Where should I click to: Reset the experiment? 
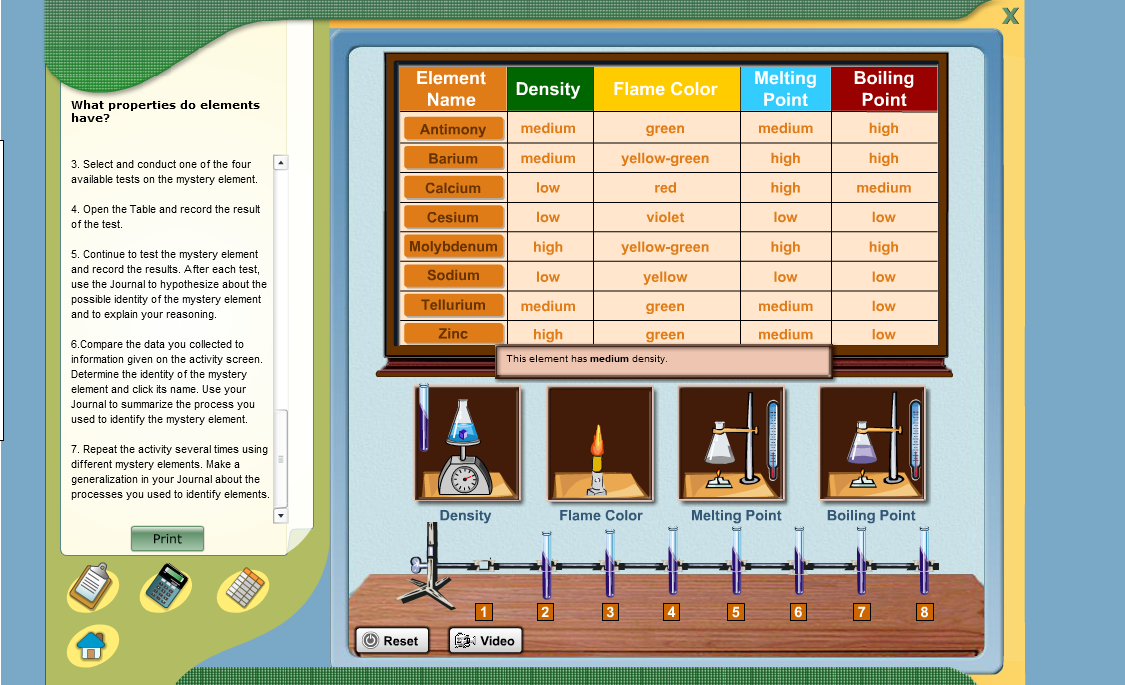pyautogui.click(x=392, y=640)
